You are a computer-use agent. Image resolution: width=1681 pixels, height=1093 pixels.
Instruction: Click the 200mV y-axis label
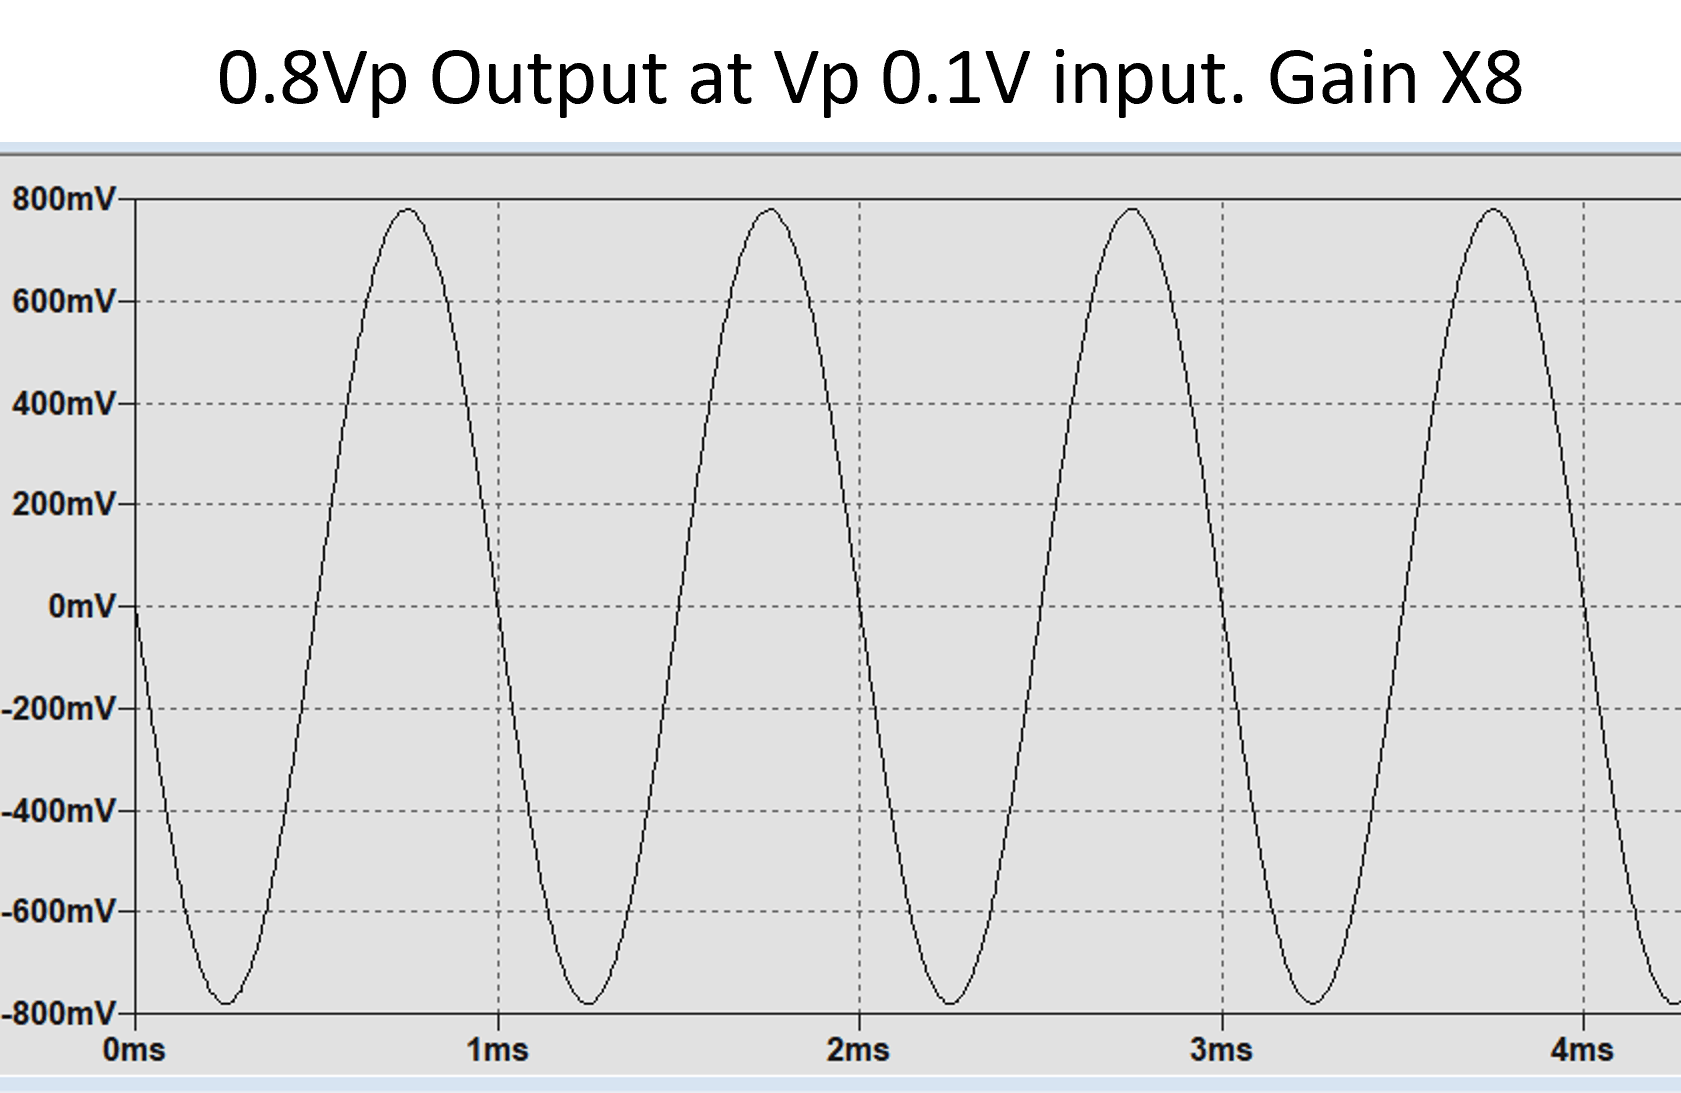64,503
